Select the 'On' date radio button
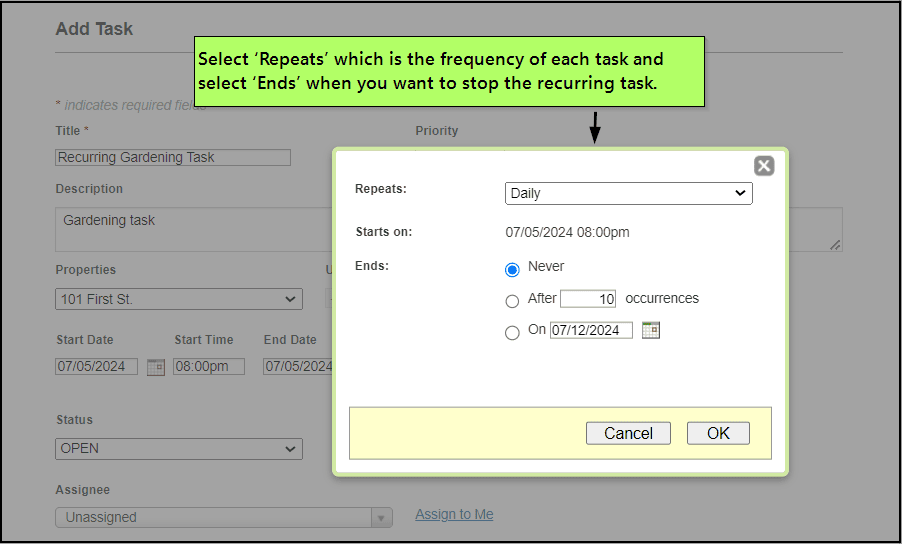Image resolution: width=902 pixels, height=544 pixels. click(512, 333)
